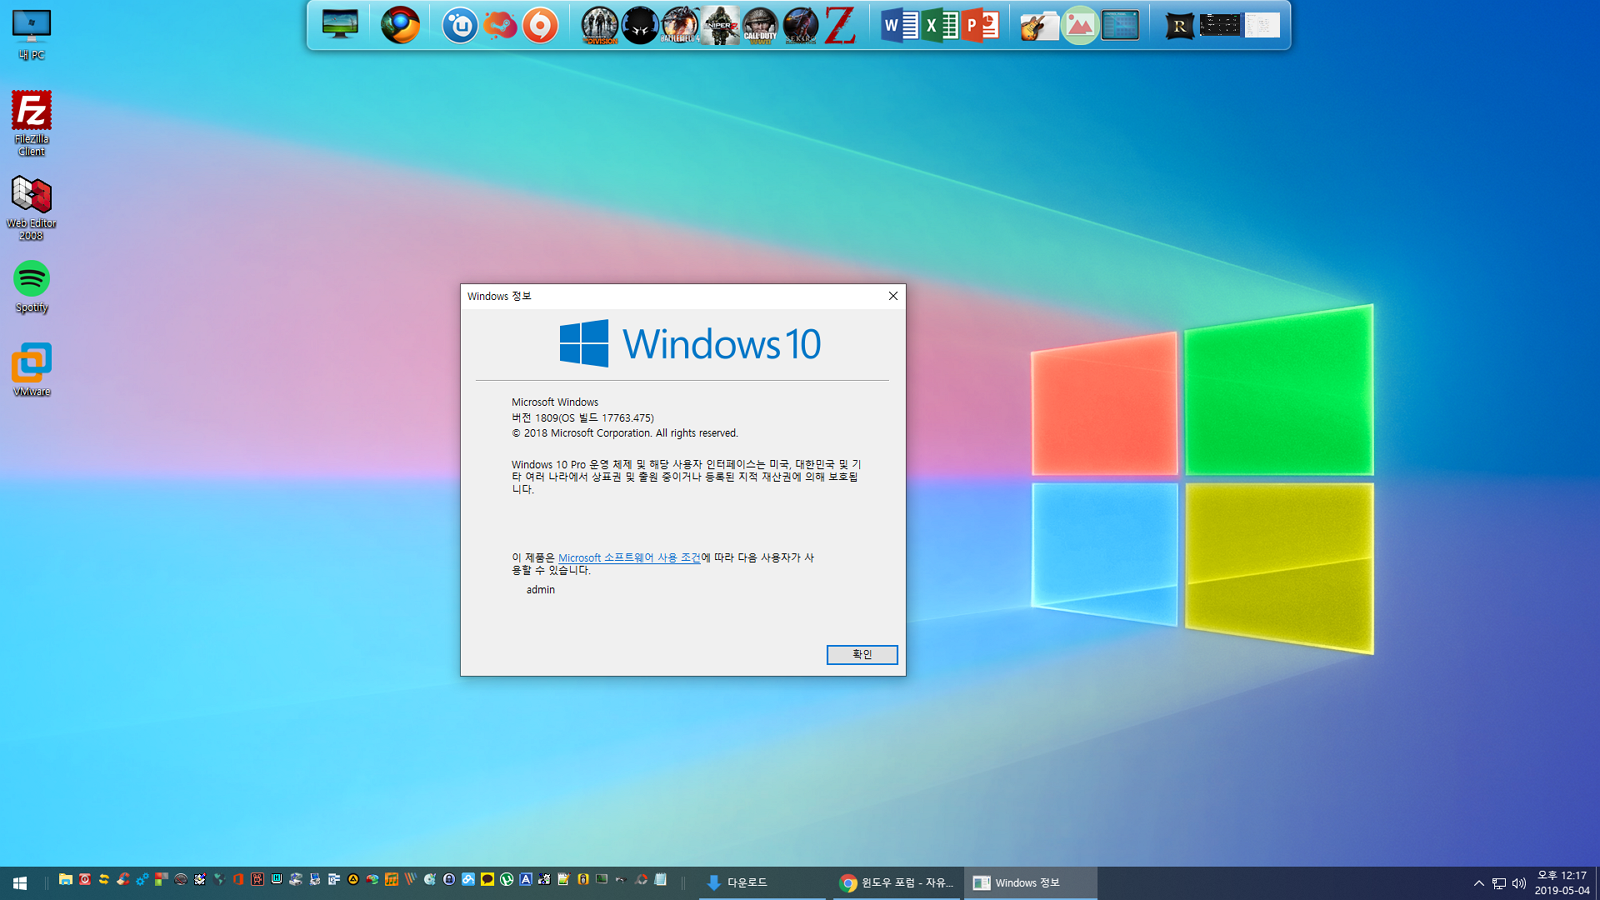Launch CCleaner from taskbar quick launch
This screenshot has height=900, width=1600.
123,880
